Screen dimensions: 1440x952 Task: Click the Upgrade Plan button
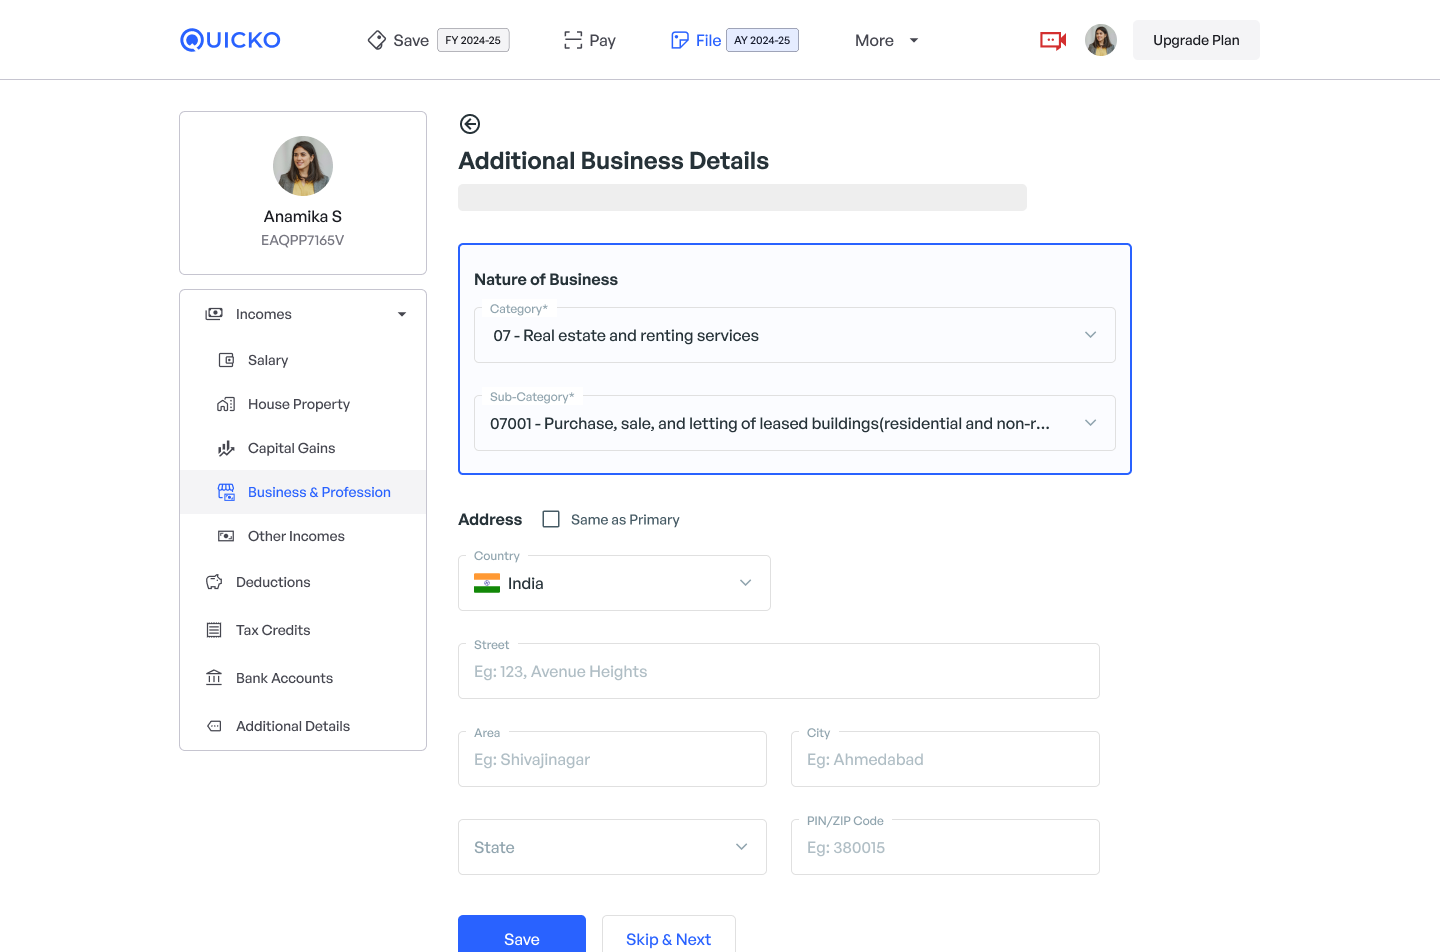(x=1195, y=41)
